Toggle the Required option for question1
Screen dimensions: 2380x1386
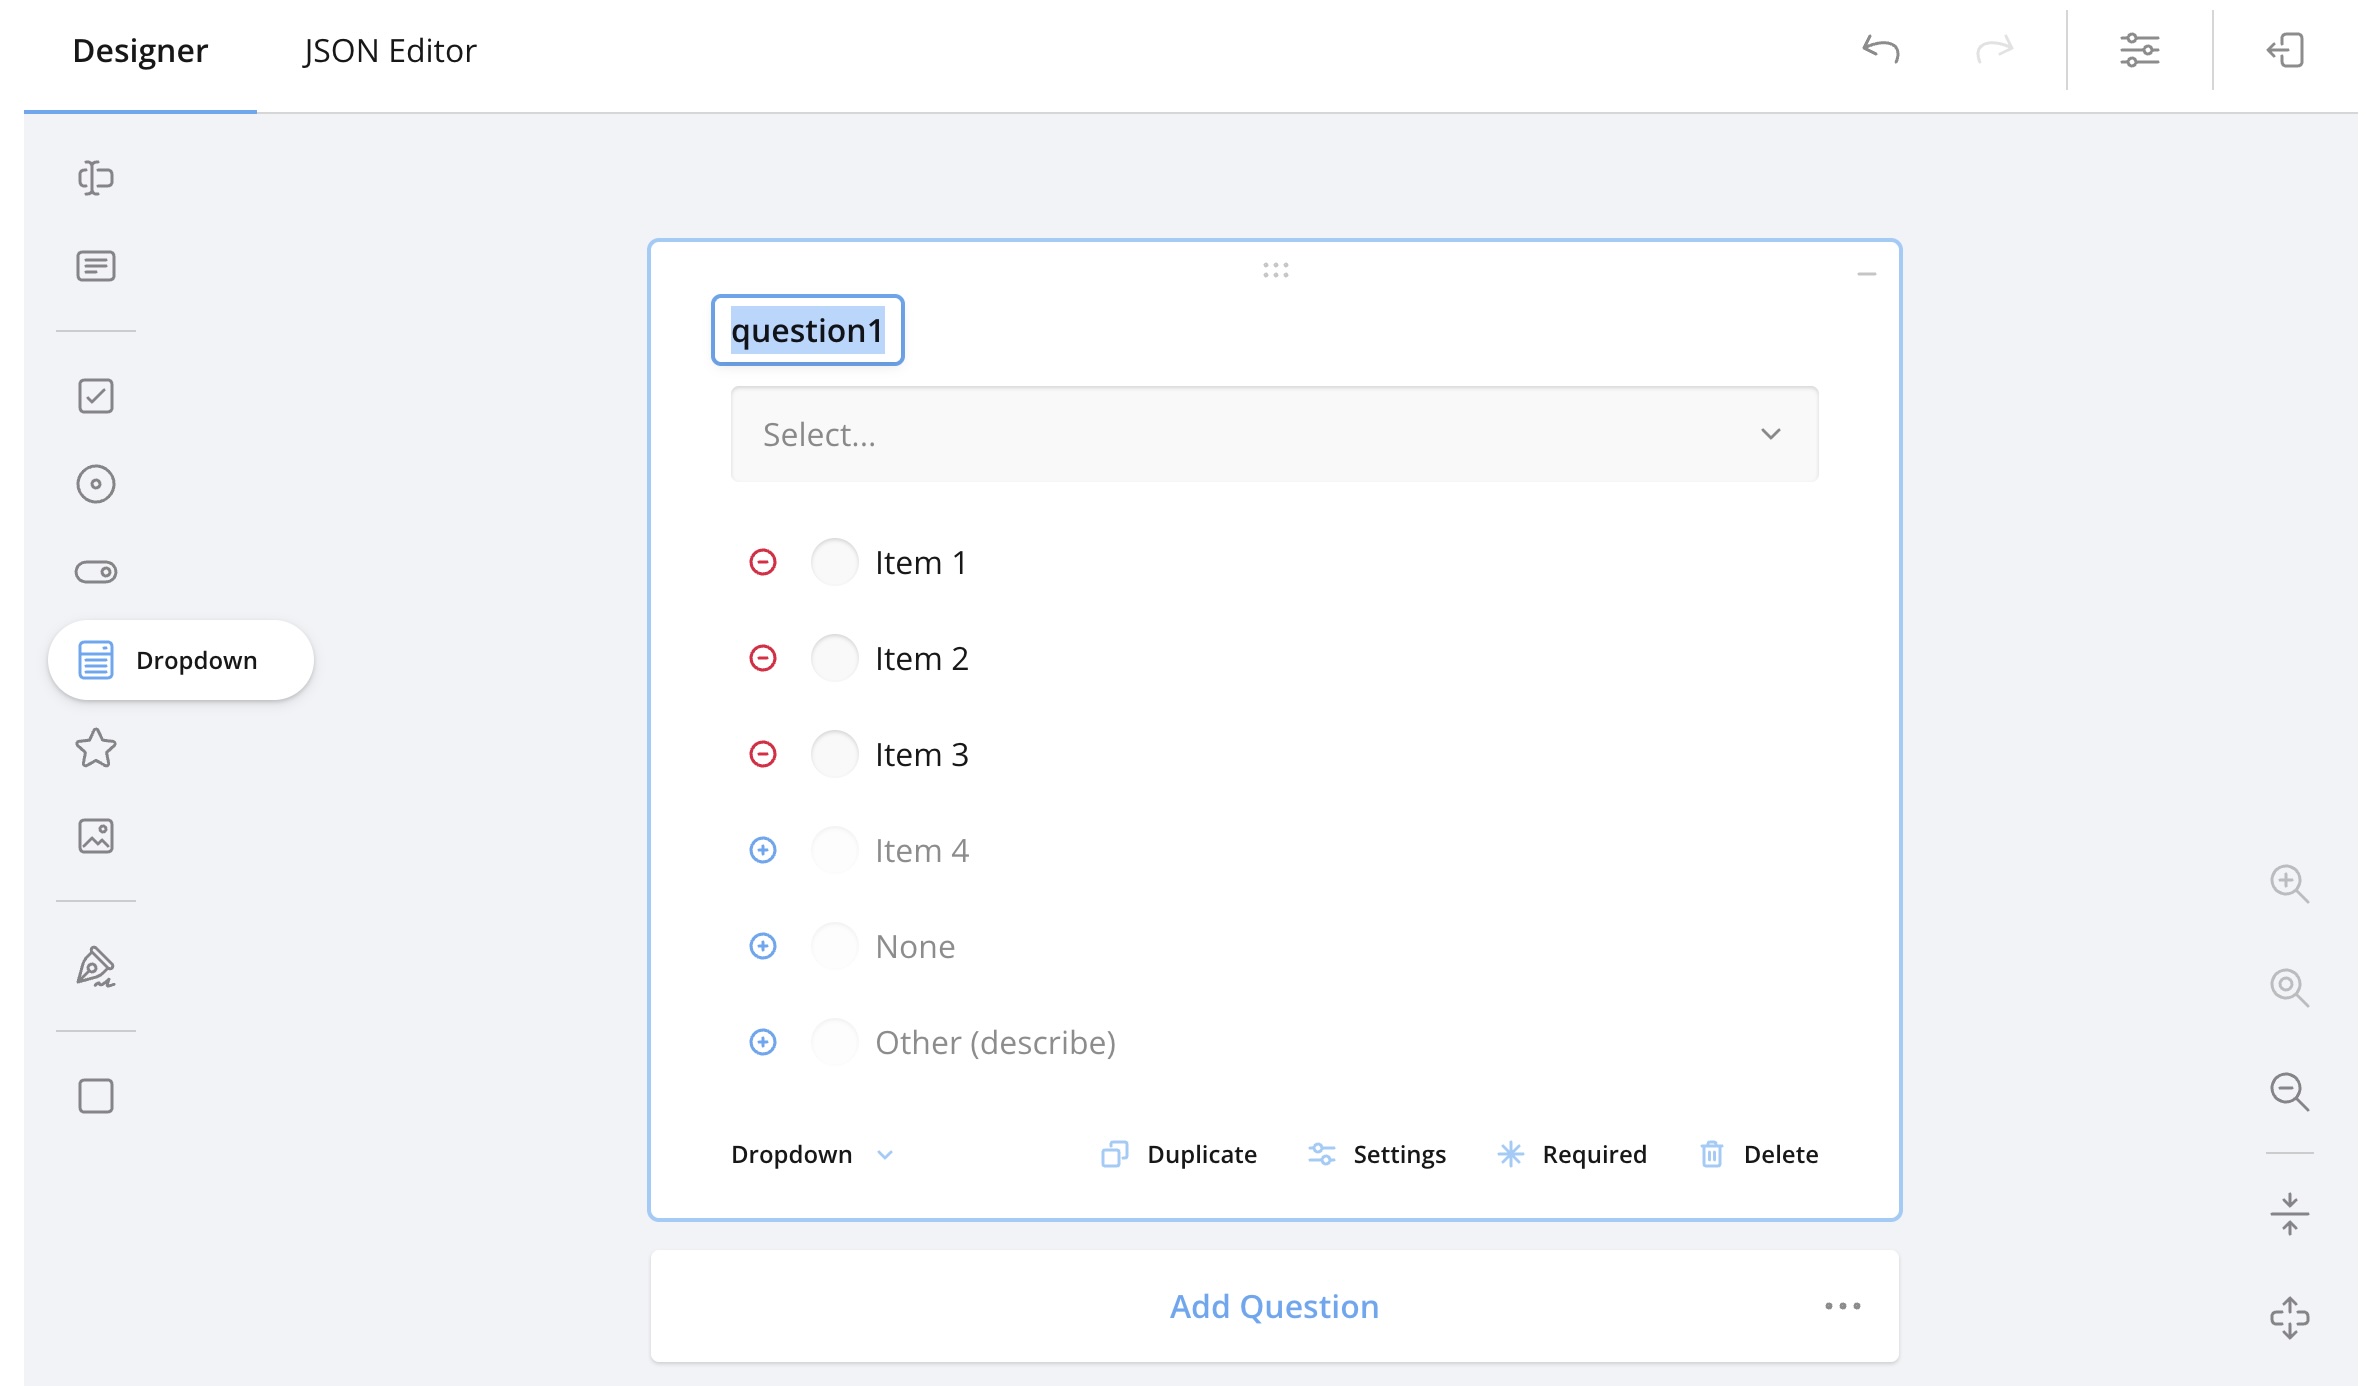click(x=1572, y=1154)
